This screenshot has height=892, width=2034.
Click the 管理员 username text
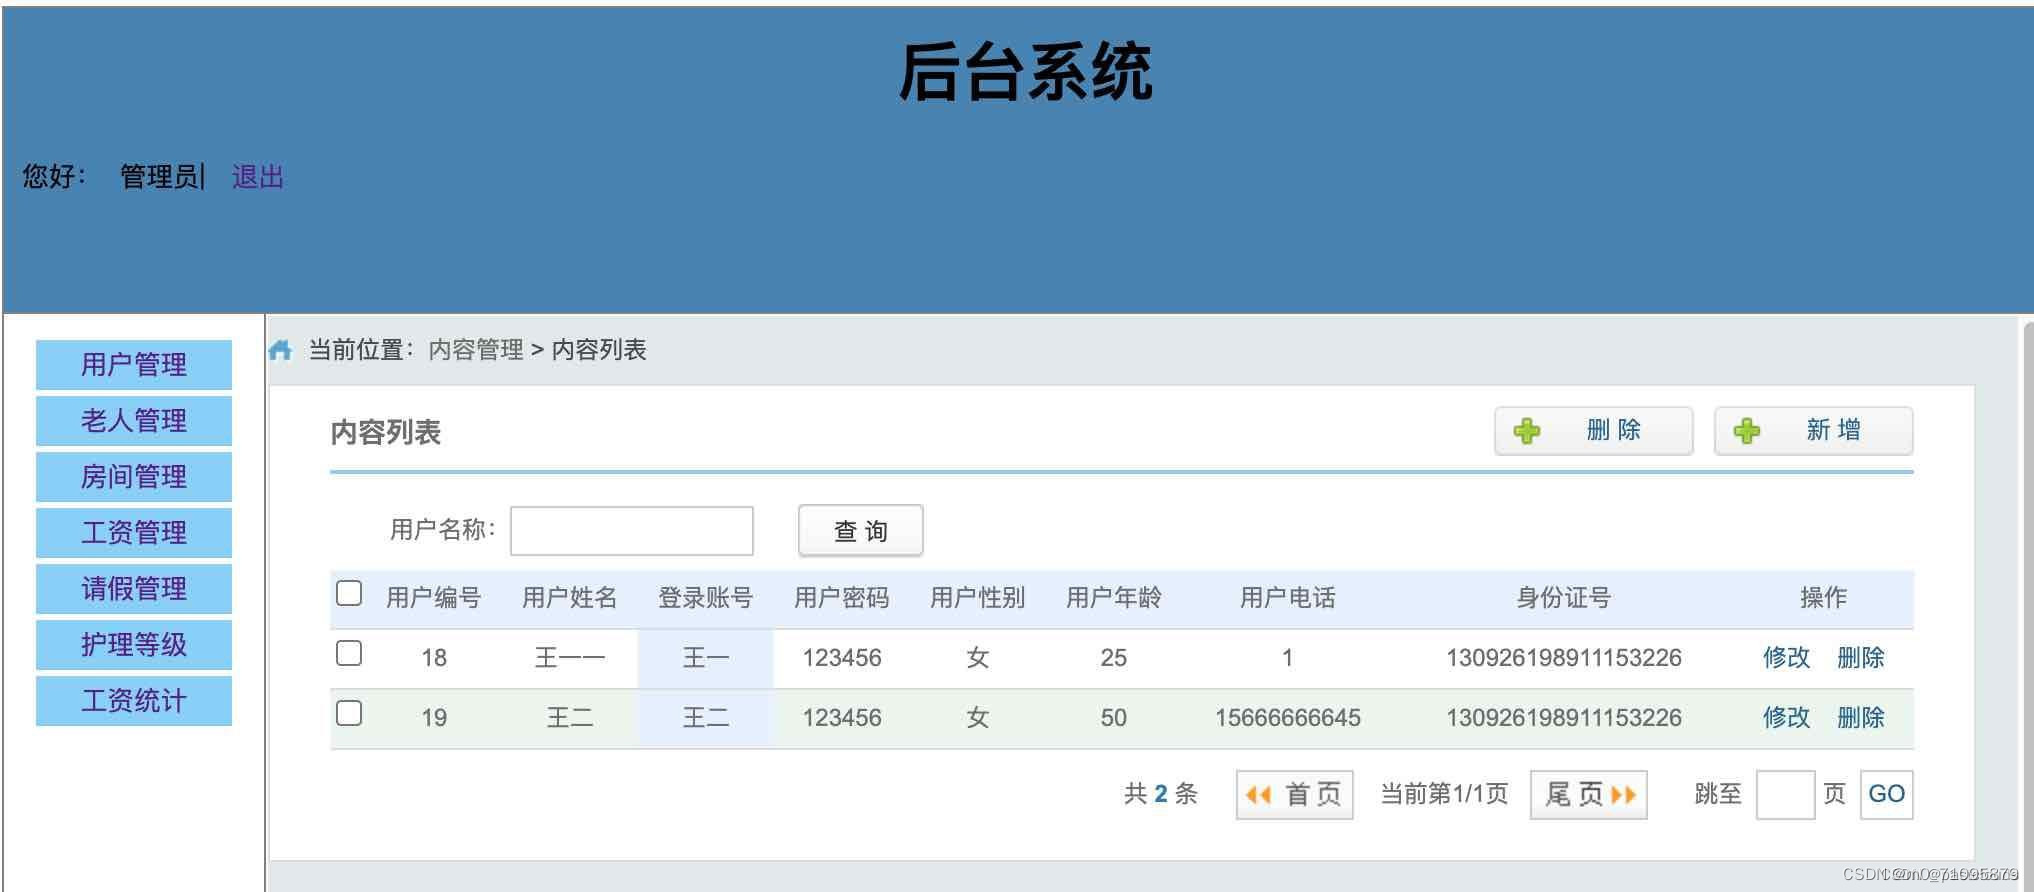pos(159,177)
